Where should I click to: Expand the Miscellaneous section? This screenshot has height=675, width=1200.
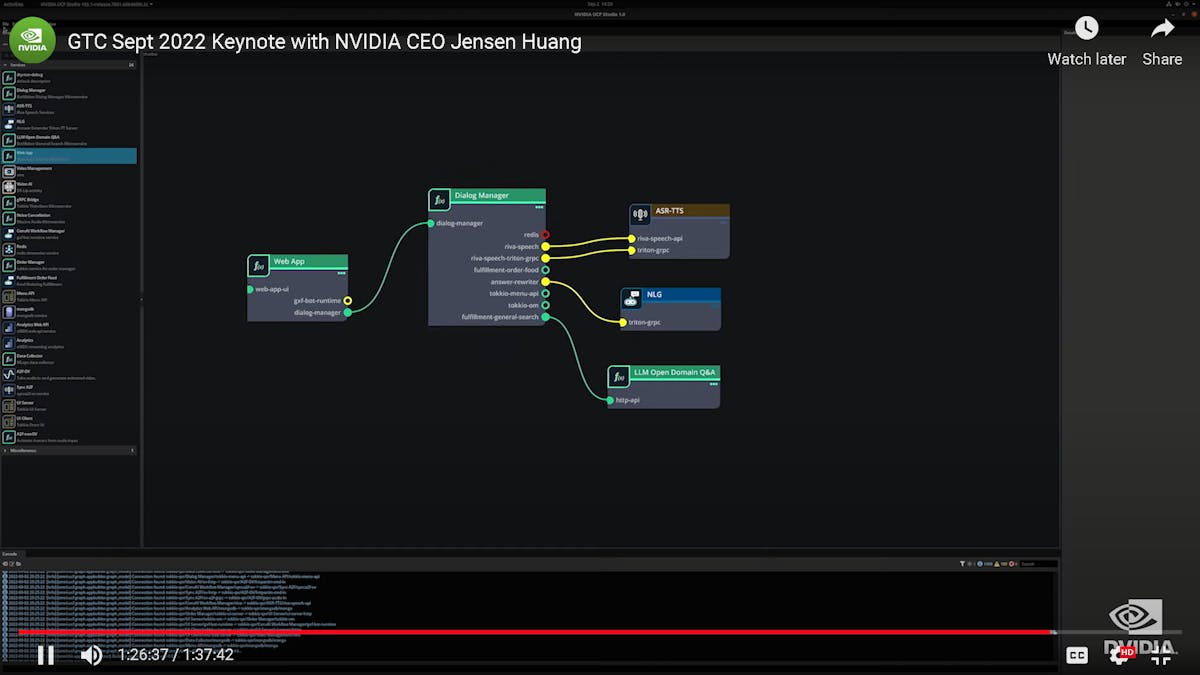pyautogui.click(x=5, y=451)
